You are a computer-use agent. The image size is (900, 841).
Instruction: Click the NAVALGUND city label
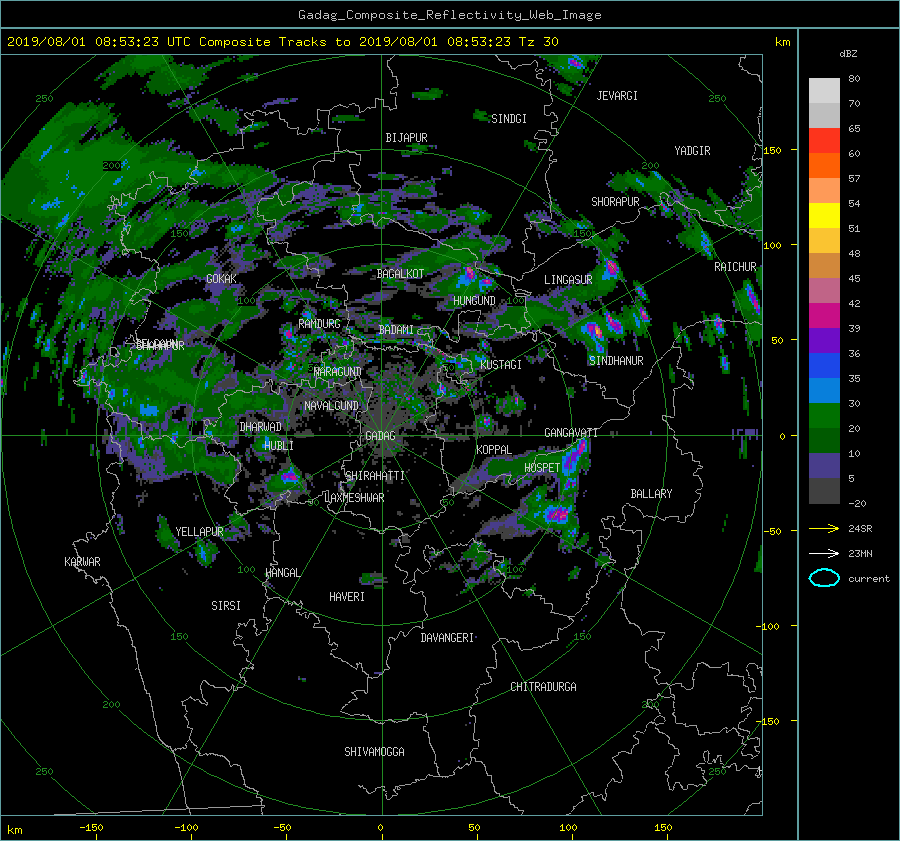click(x=331, y=406)
